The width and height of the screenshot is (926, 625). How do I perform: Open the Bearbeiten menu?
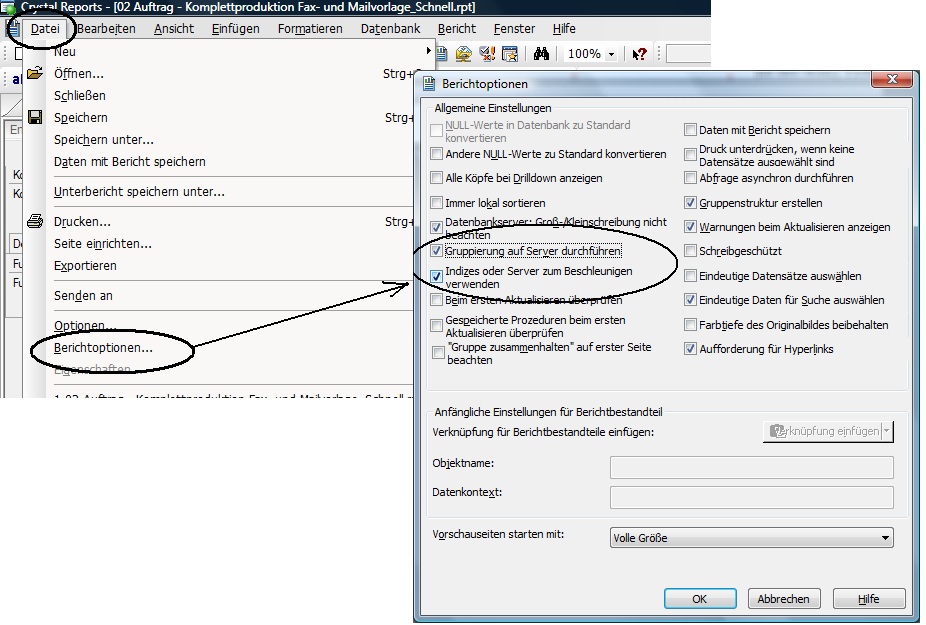click(106, 28)
